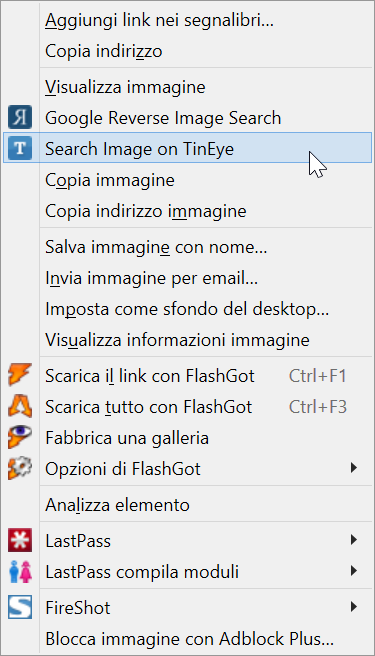Click the LastPass compila moduli people icon
Viewport: 375px width, 656px height.
(20, 571)
